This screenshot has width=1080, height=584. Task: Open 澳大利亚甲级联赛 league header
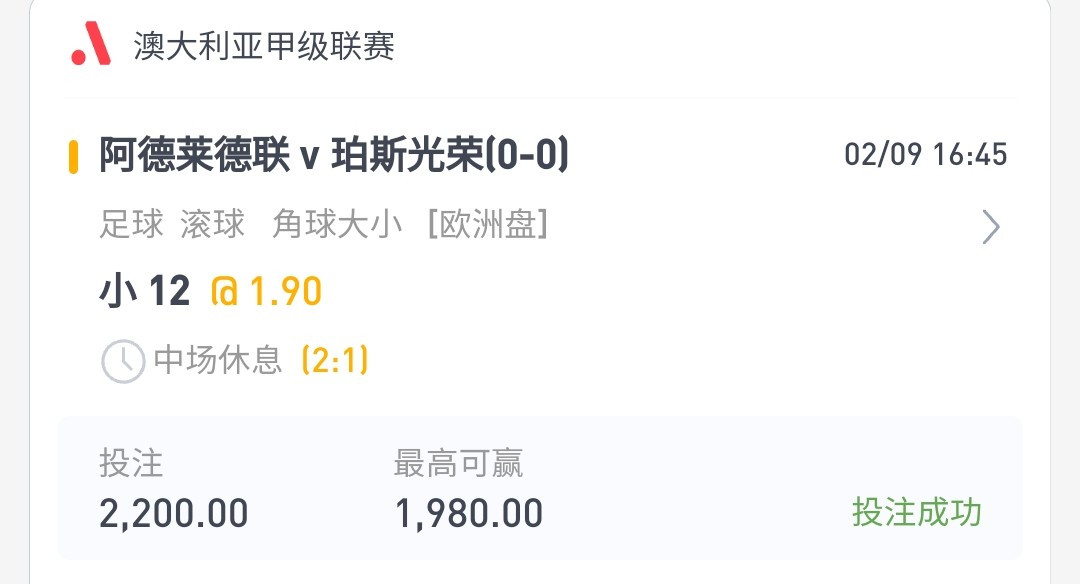click(264, 46)
